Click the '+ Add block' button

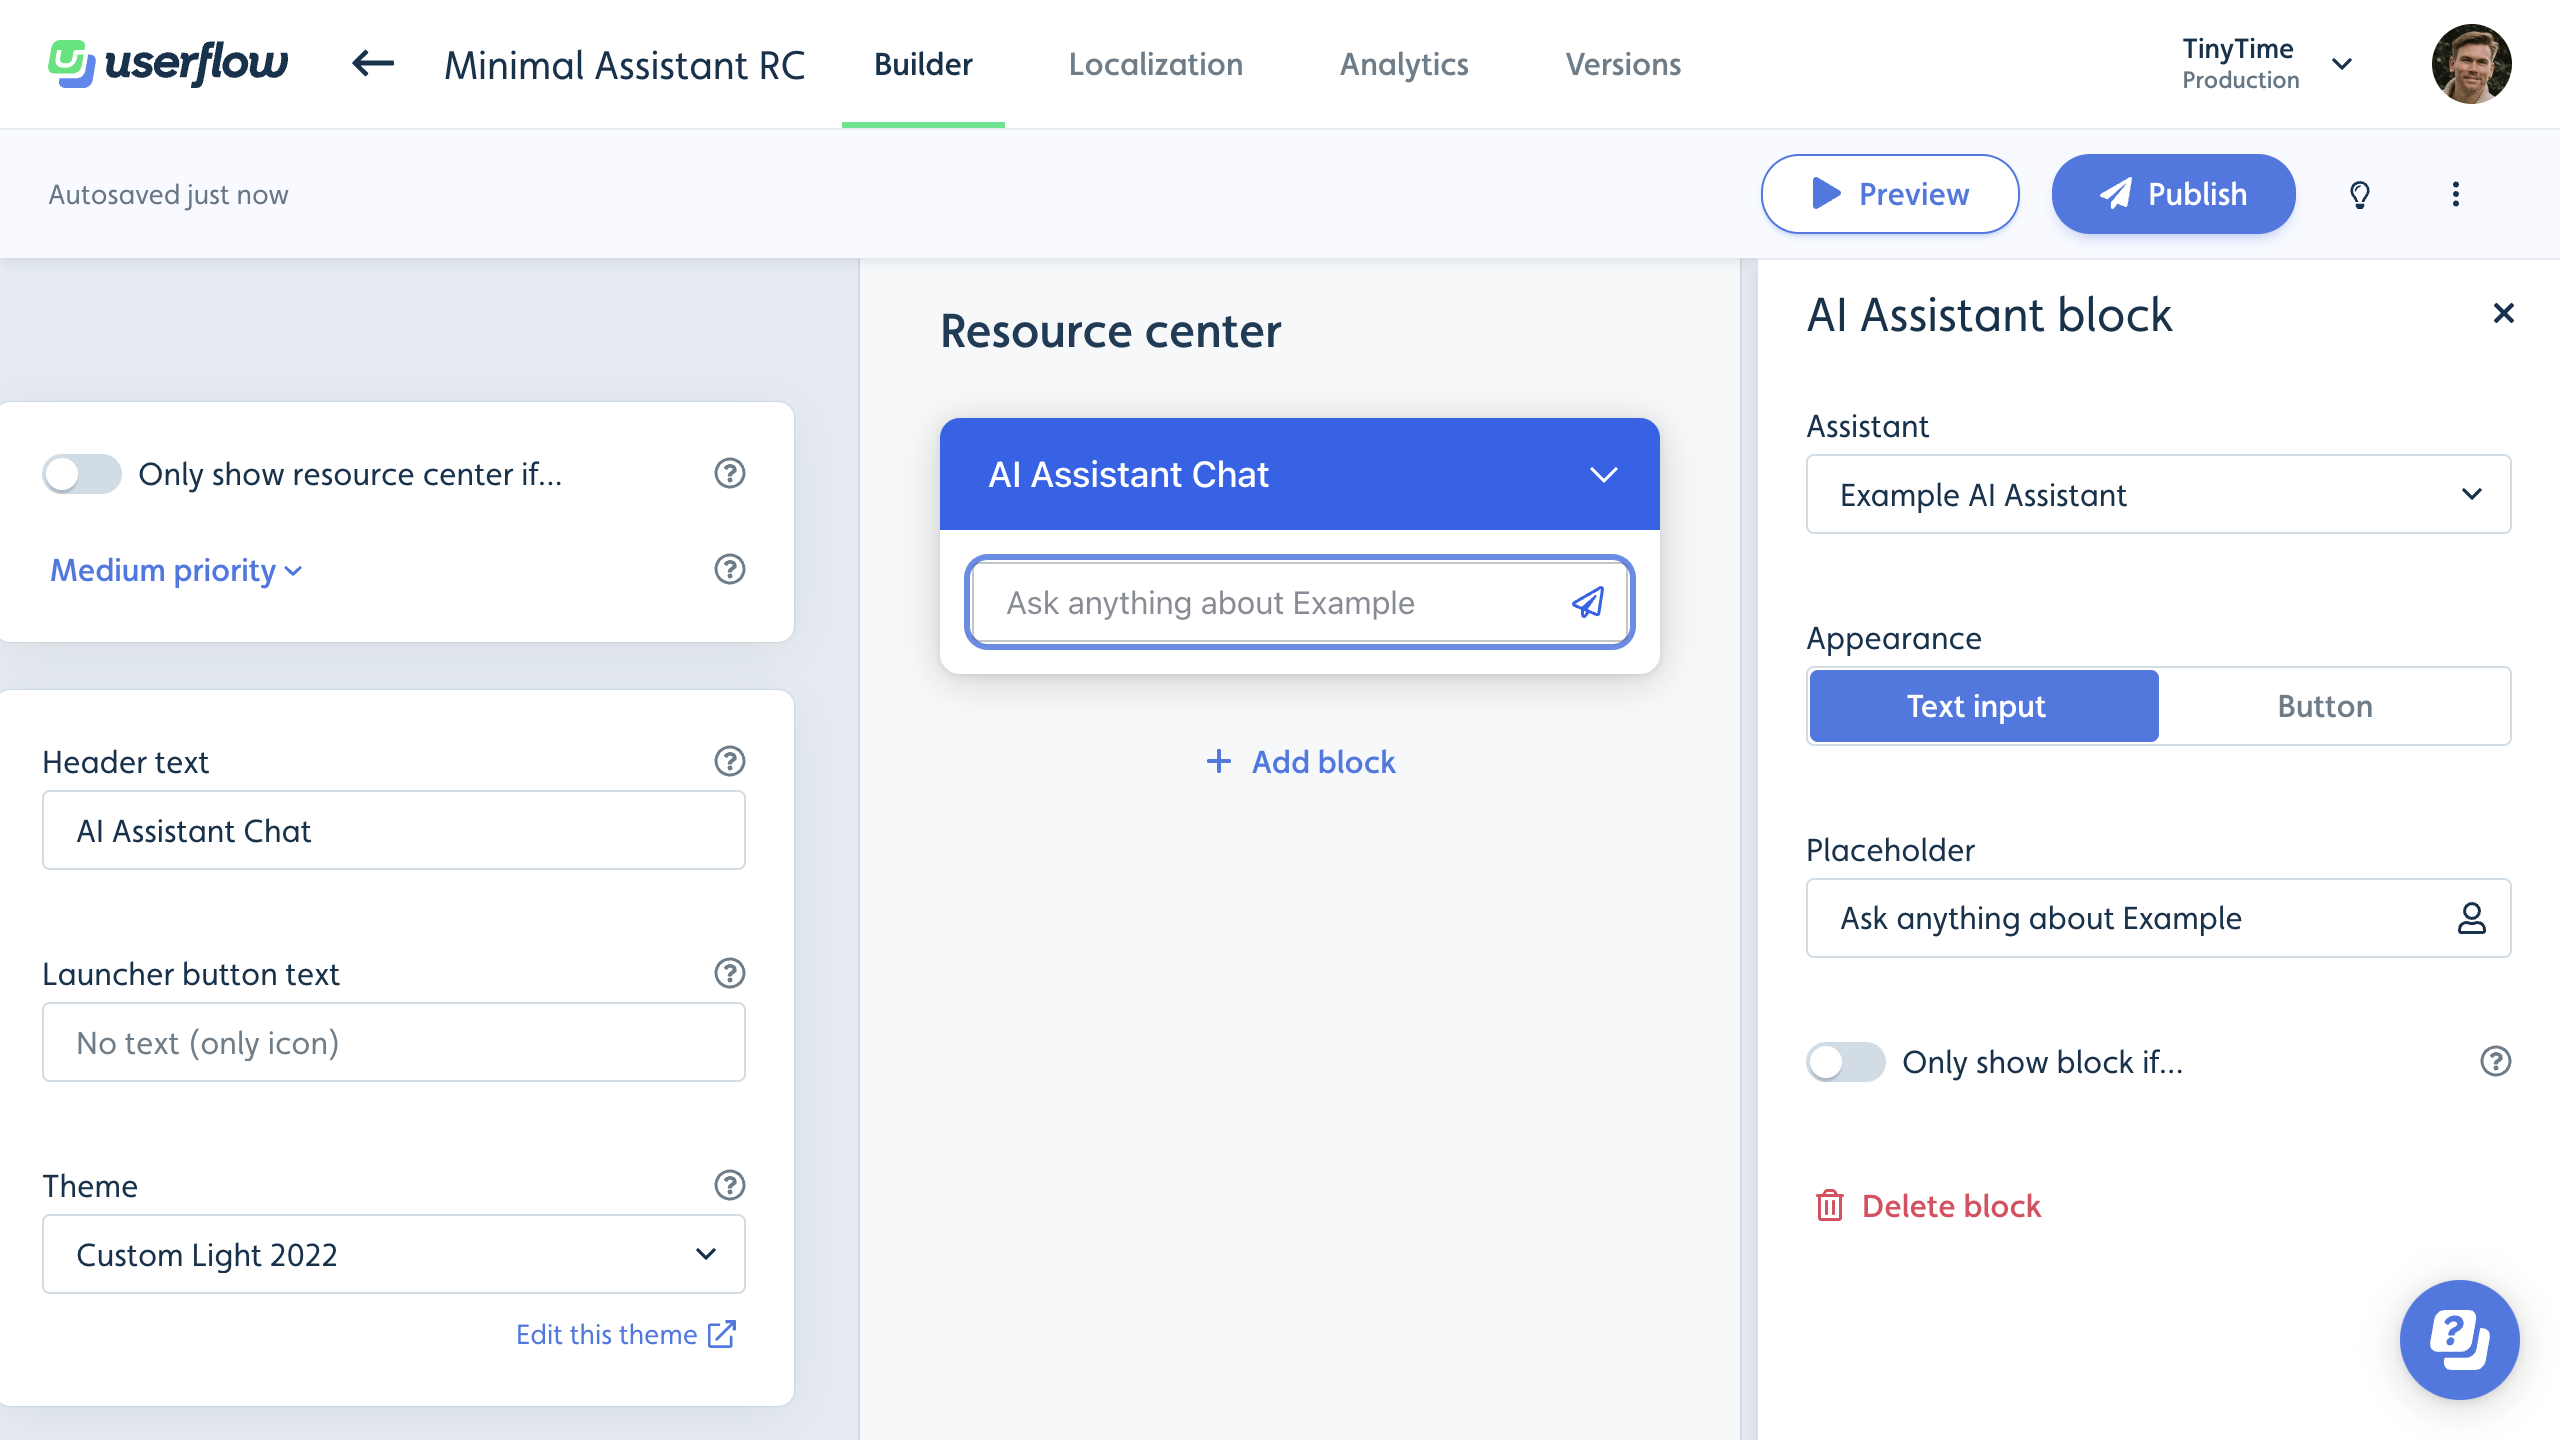pyautogui.click(x=1299, y=761)
